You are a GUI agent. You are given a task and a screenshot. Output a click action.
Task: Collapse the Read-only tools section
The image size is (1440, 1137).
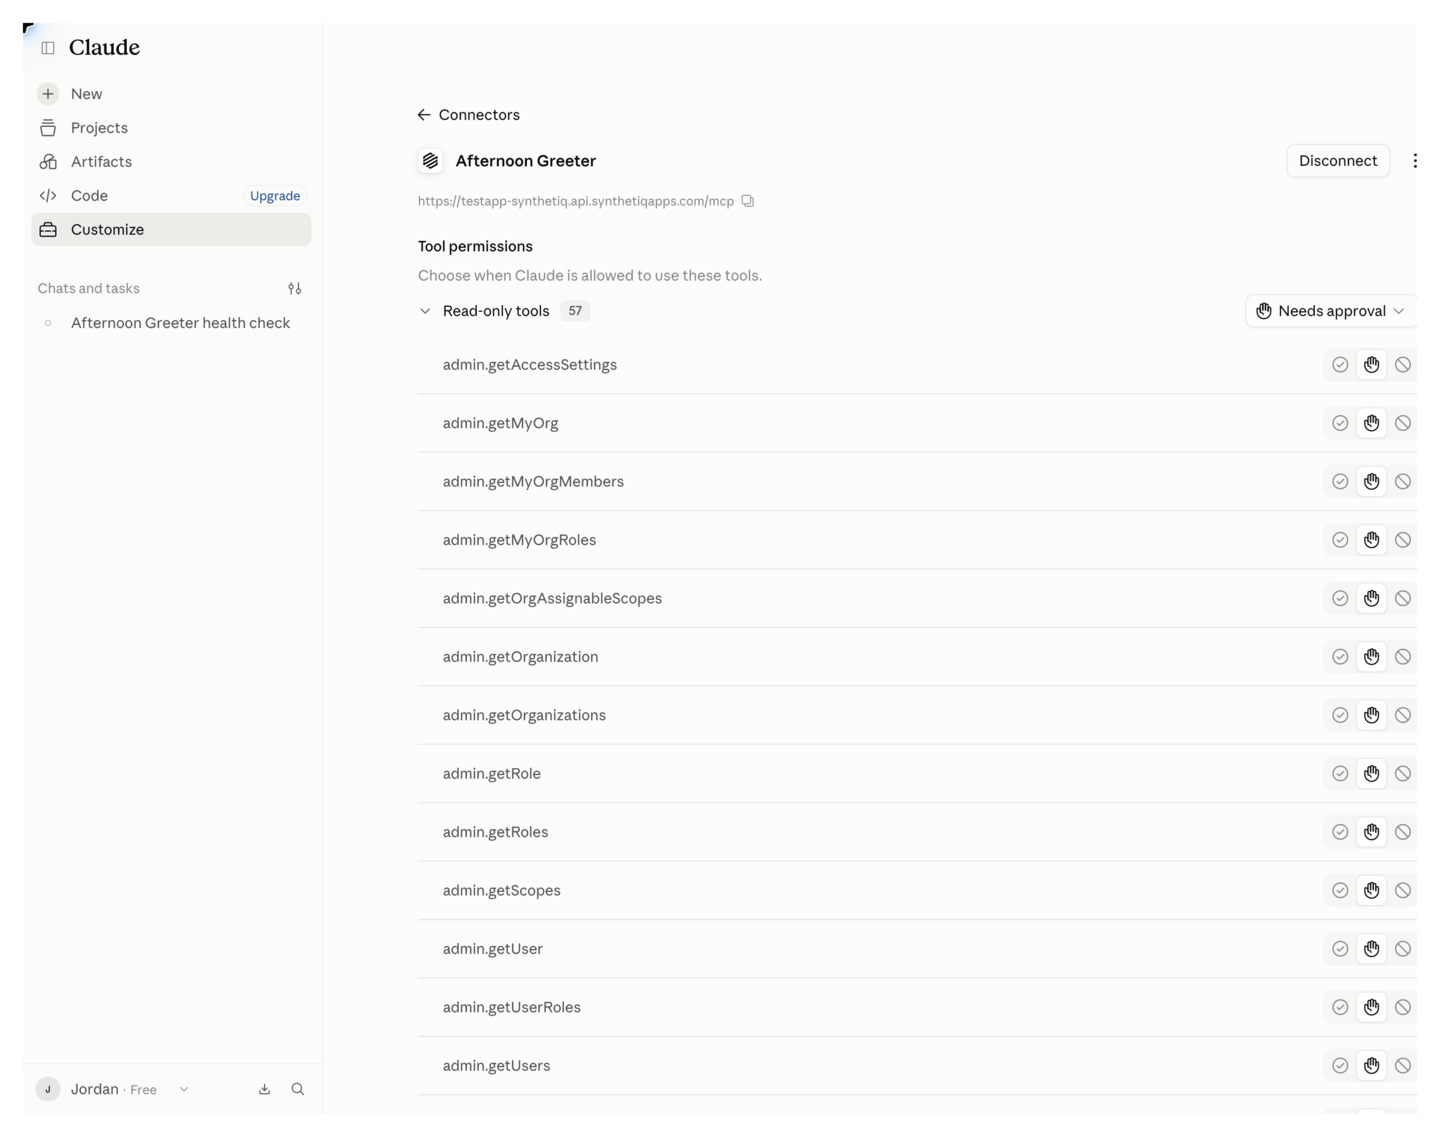click(425, 311)
